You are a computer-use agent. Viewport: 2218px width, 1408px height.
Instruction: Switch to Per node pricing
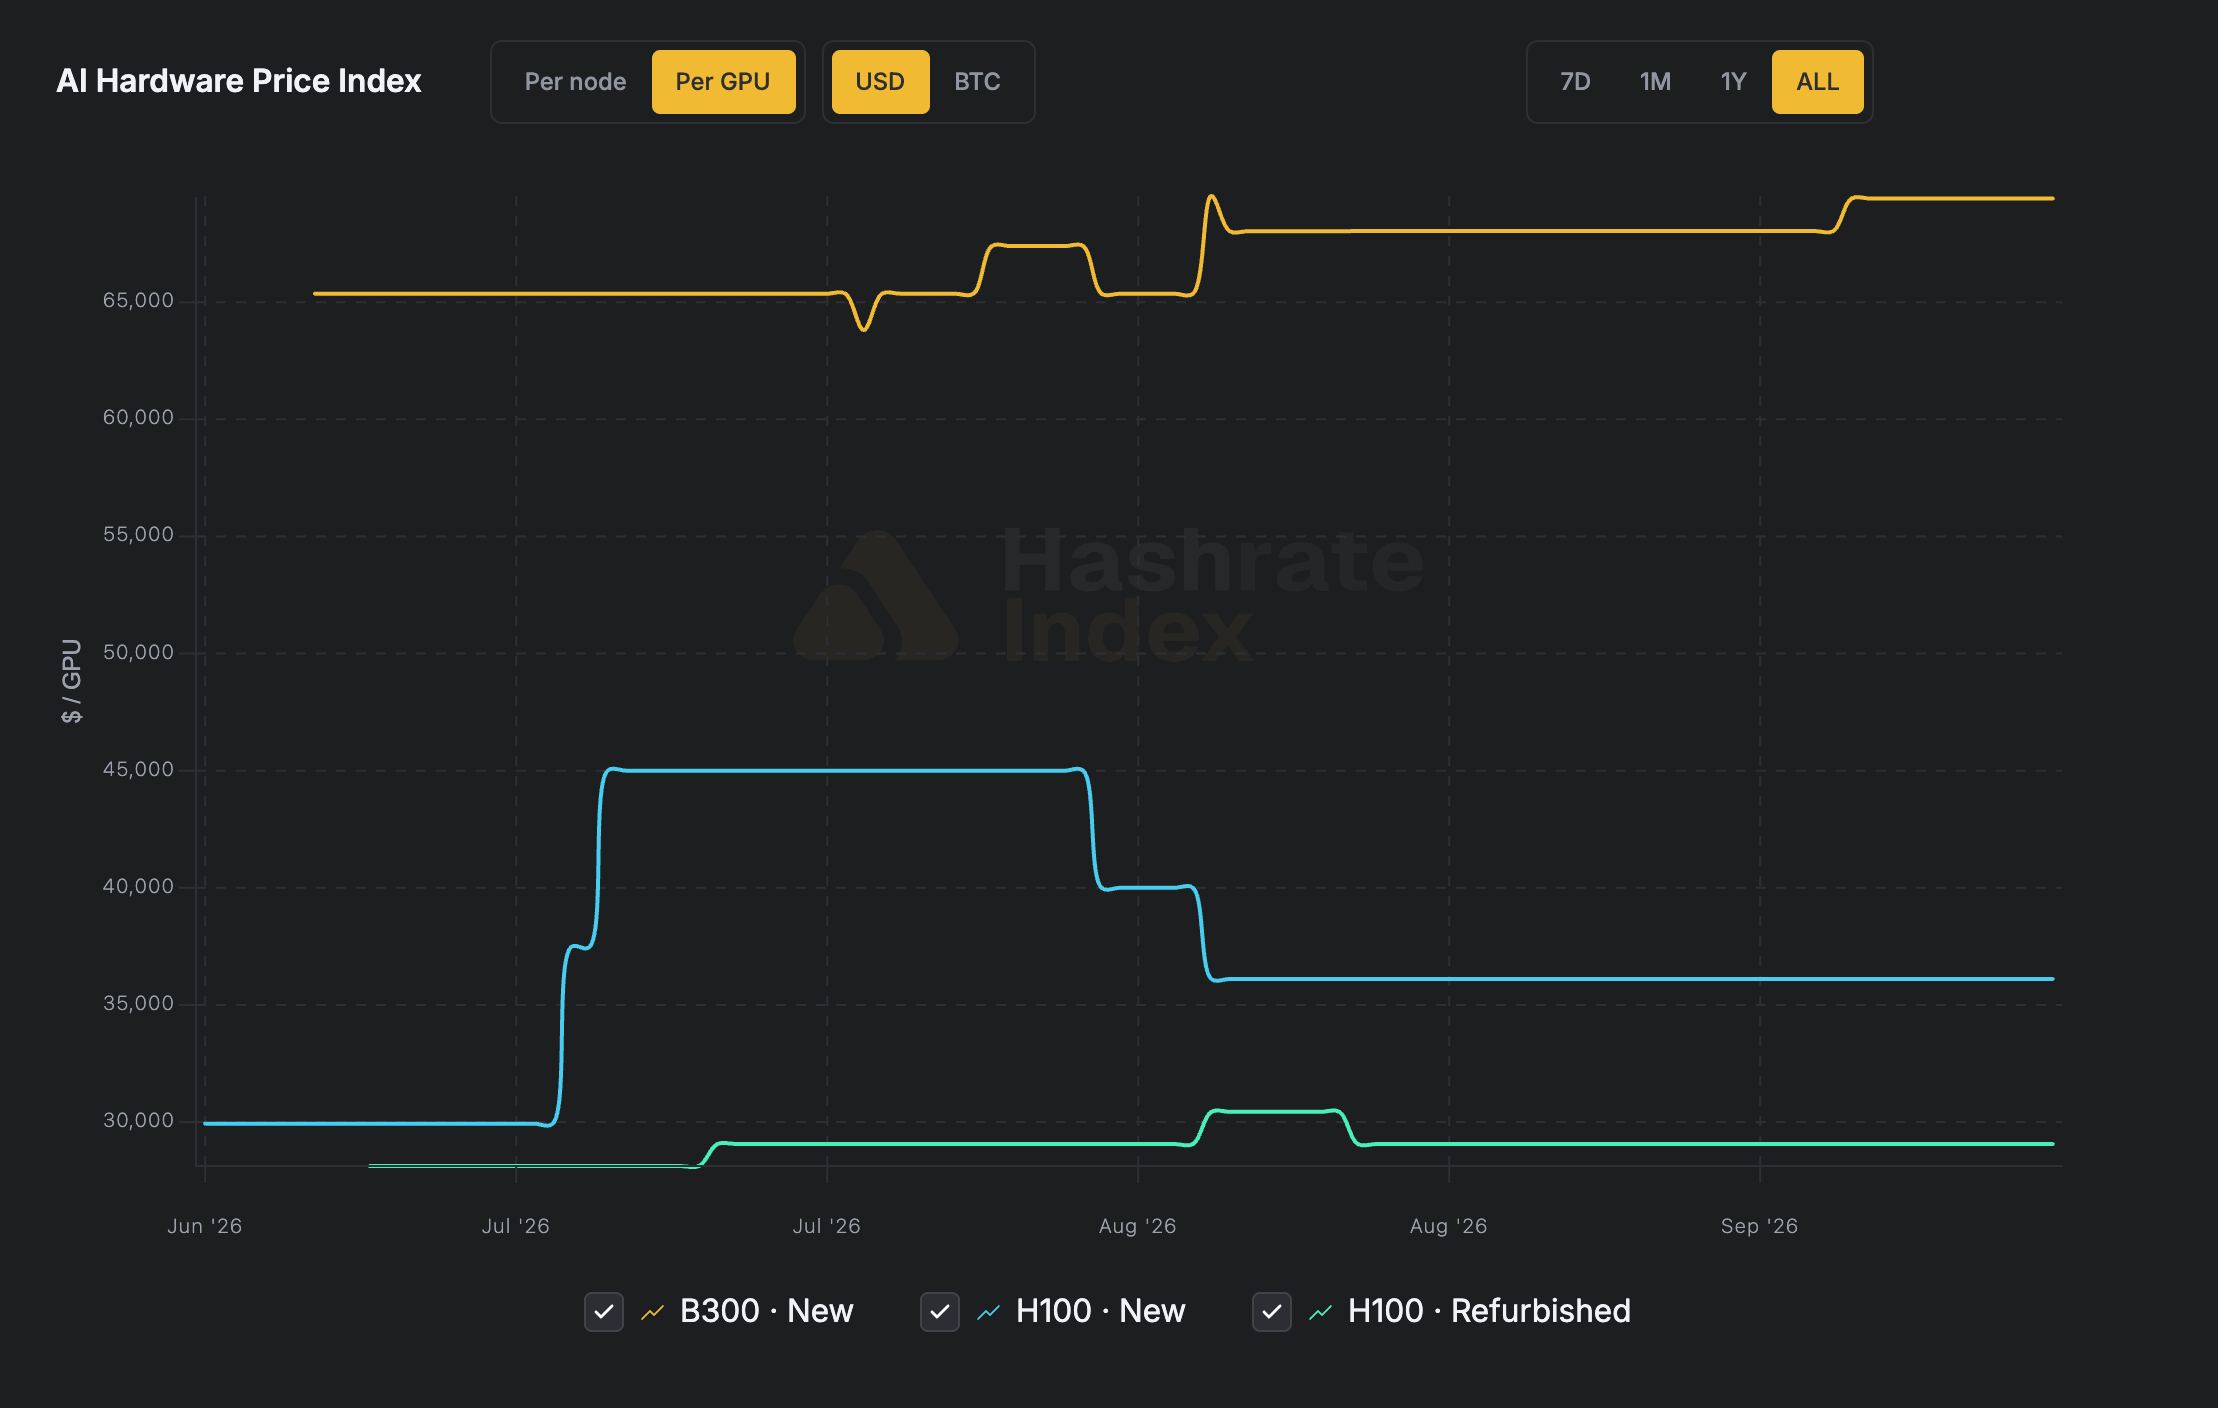pyautogui.click(x=575, y=82)
